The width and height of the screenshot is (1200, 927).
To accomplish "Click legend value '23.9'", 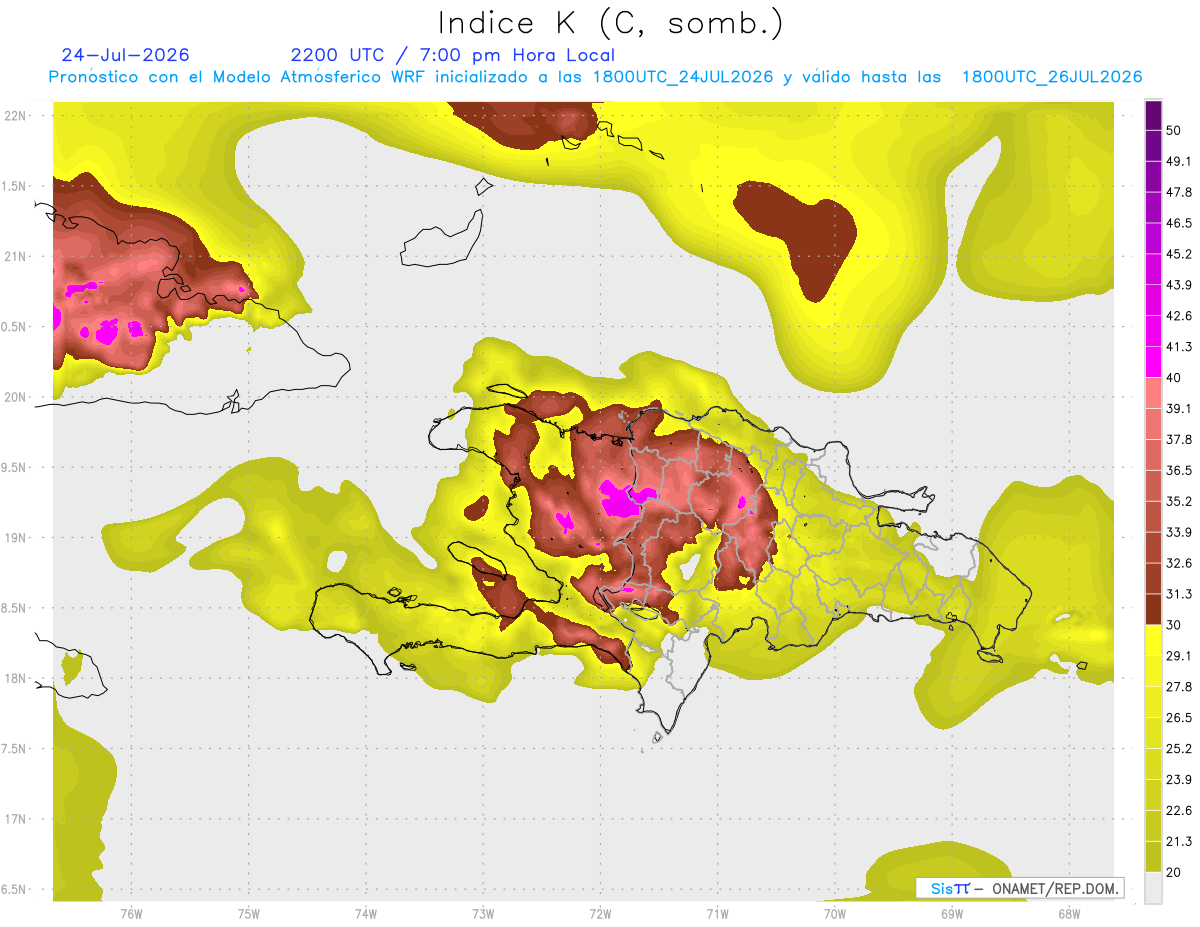I will [1177, 779].
